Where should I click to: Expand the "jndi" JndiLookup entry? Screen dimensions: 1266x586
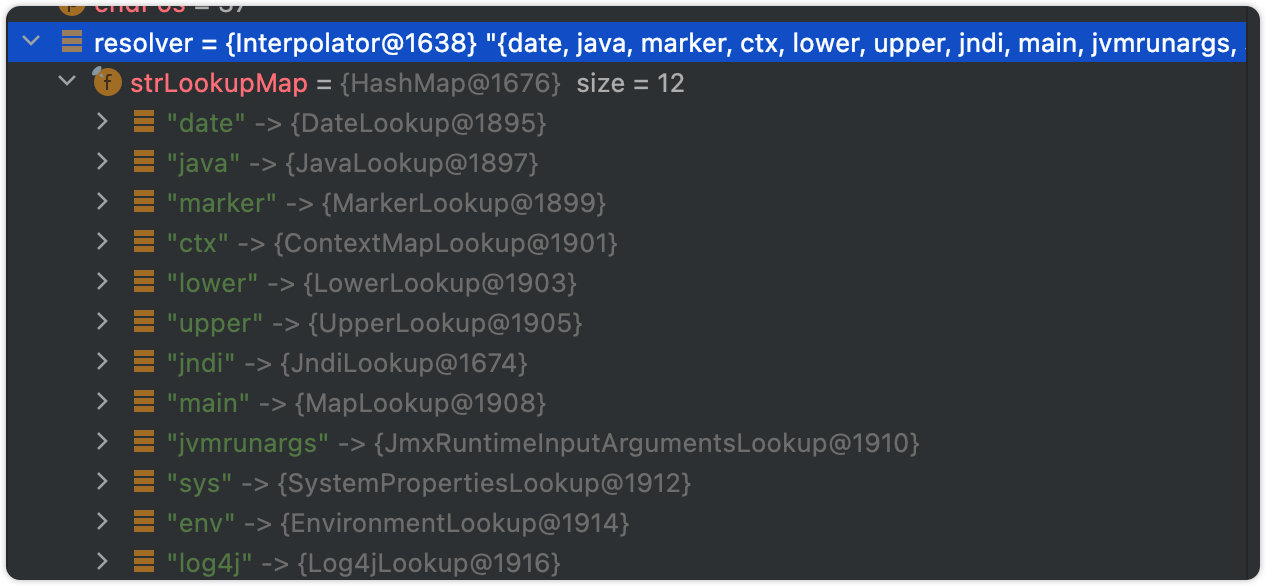click(x=102, y=362)
